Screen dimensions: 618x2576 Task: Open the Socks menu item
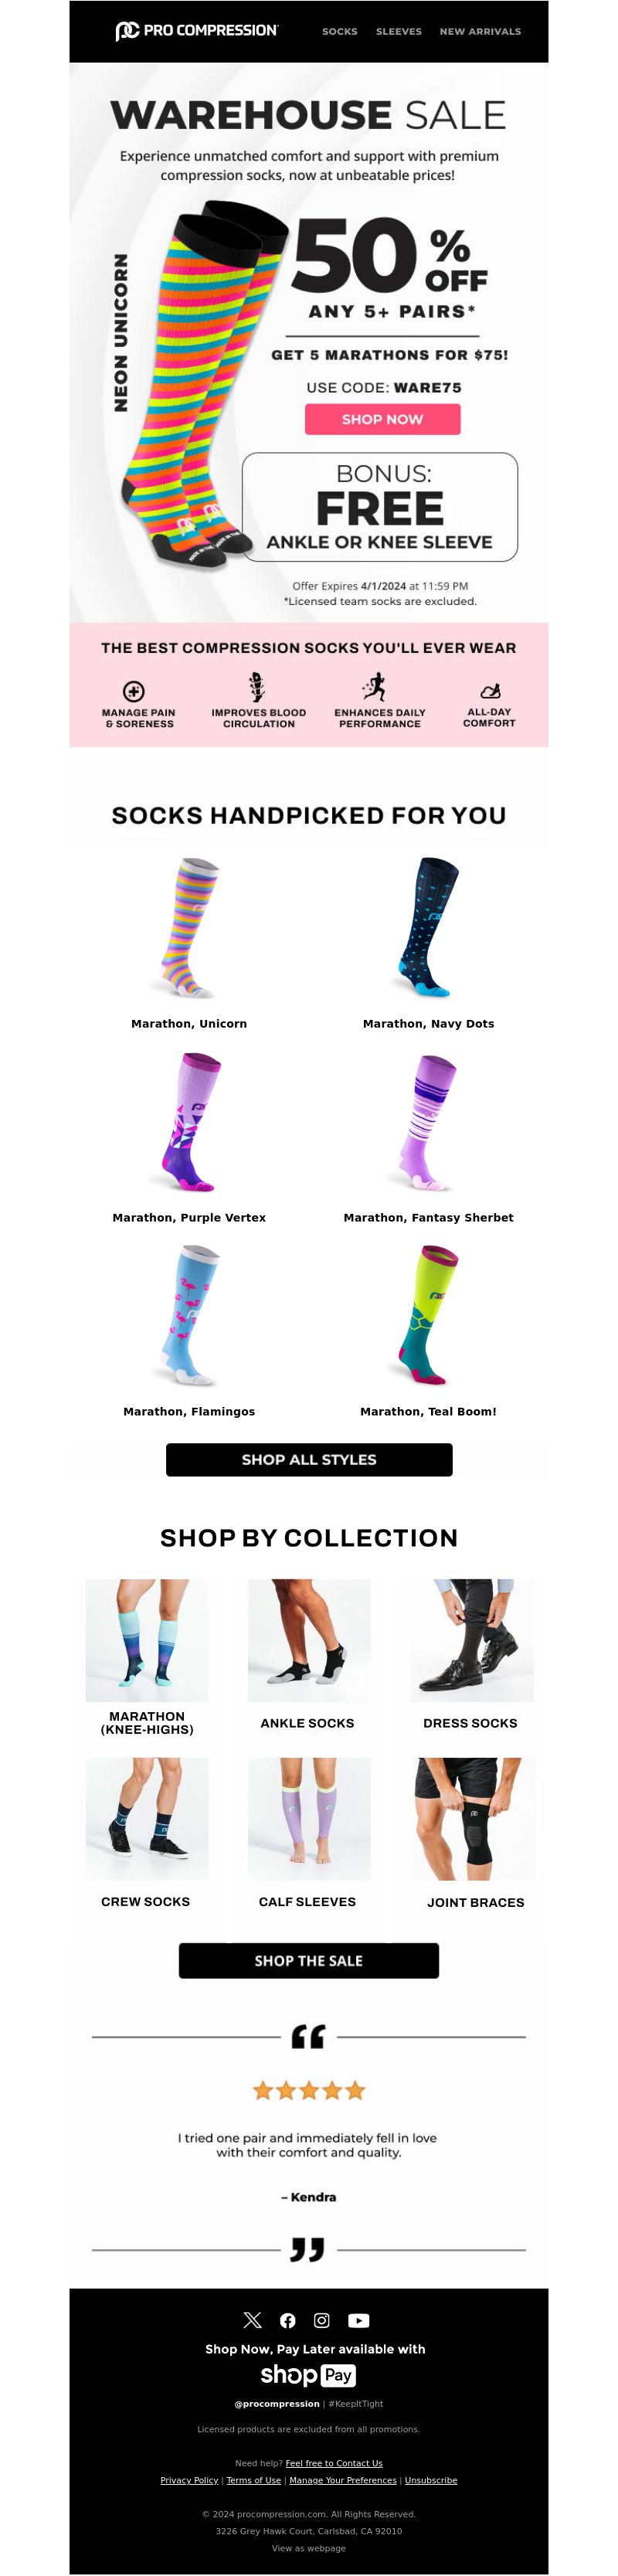pos(340,31)
